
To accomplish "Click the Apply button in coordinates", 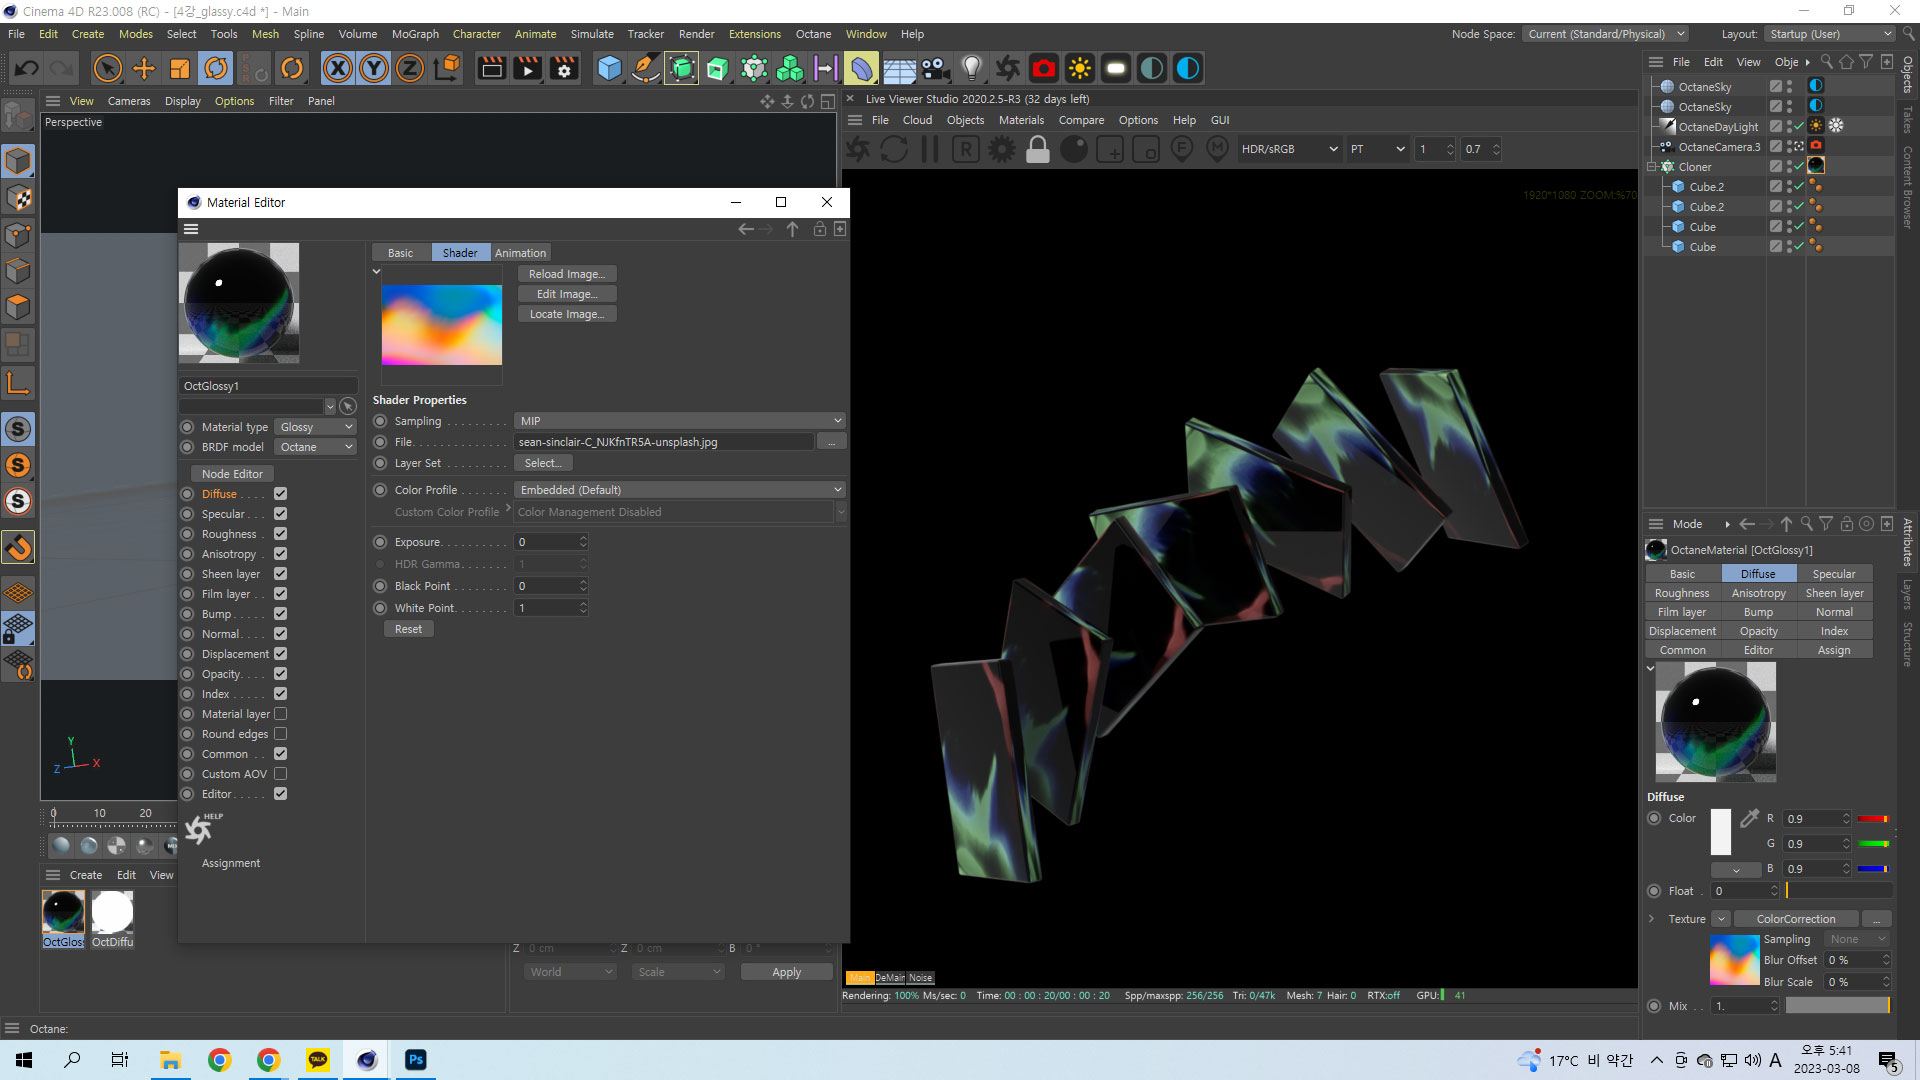I will pos(786,972).
